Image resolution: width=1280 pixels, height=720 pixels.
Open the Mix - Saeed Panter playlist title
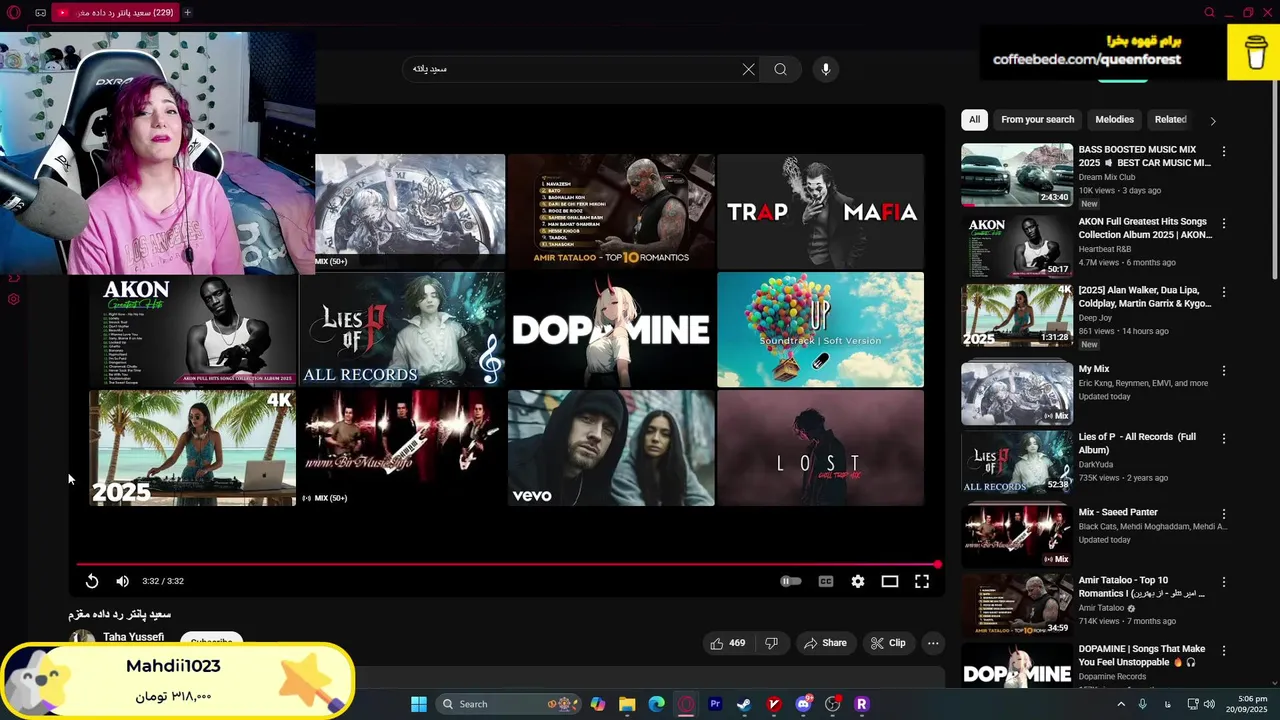tap(1118, 512)
